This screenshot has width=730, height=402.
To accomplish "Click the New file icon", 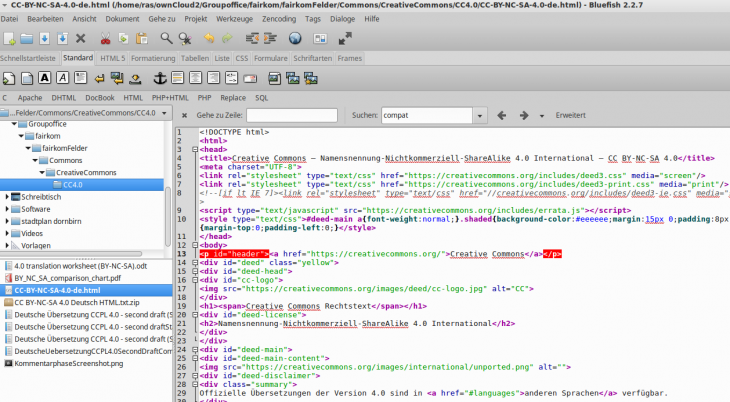I will click(x=10, y=39).
